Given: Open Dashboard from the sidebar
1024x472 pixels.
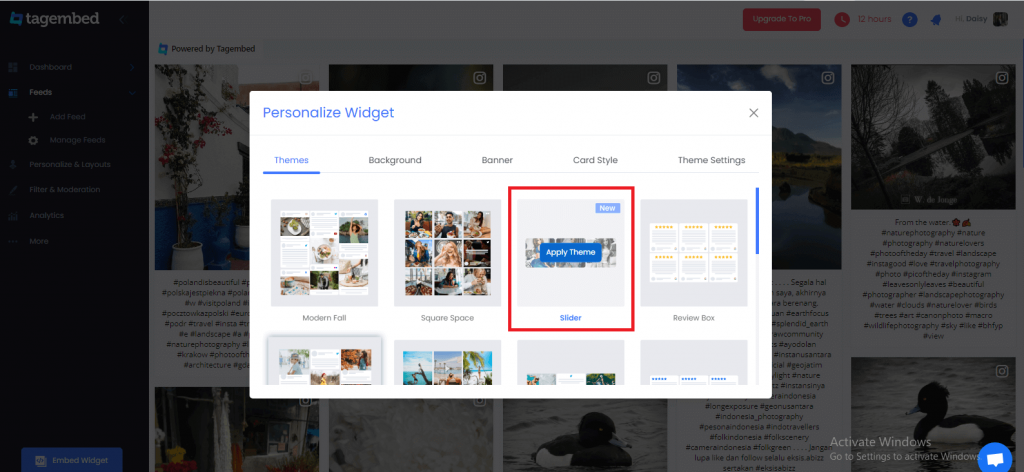Looking at the screenshot, I should click(50, 67).
